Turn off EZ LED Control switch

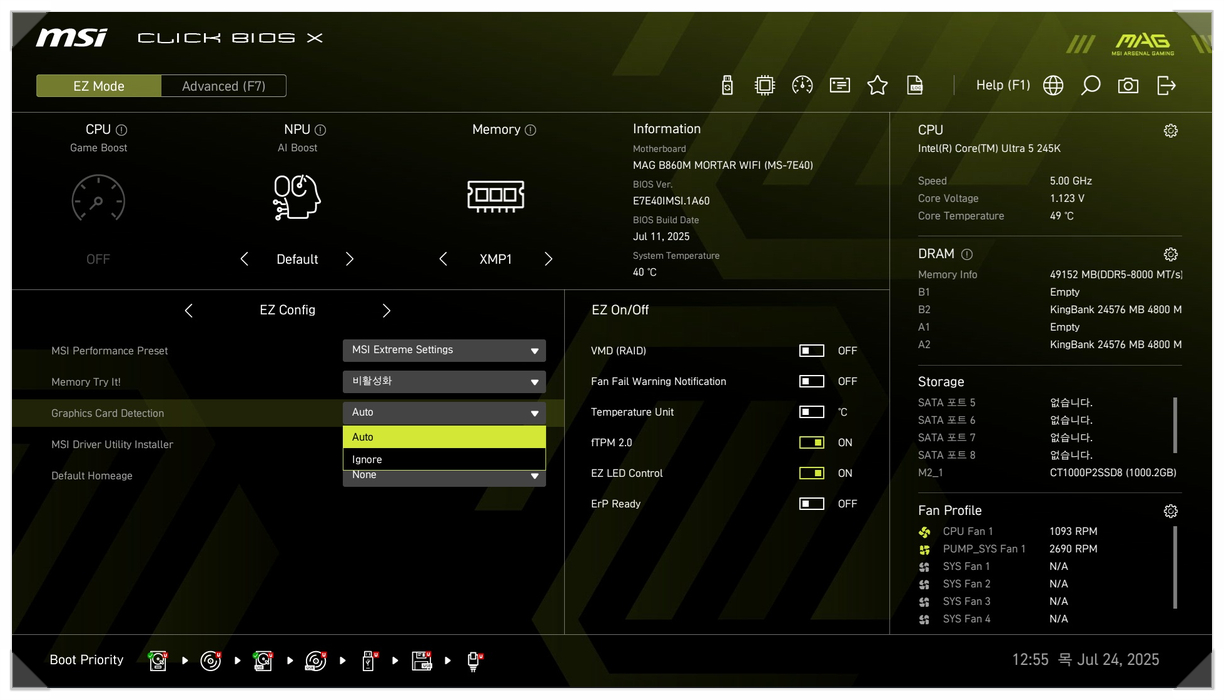click(811, 473)
